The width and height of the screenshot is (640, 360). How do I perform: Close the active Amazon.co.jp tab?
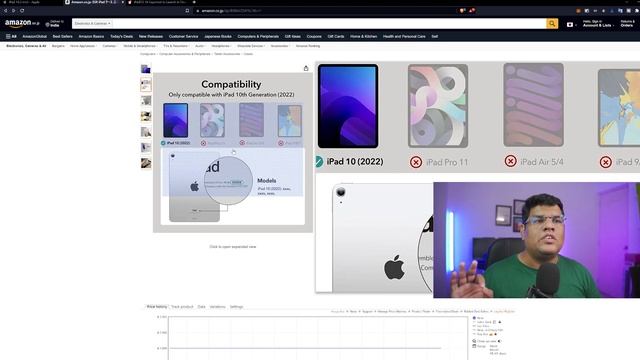(x=122, y=2)
